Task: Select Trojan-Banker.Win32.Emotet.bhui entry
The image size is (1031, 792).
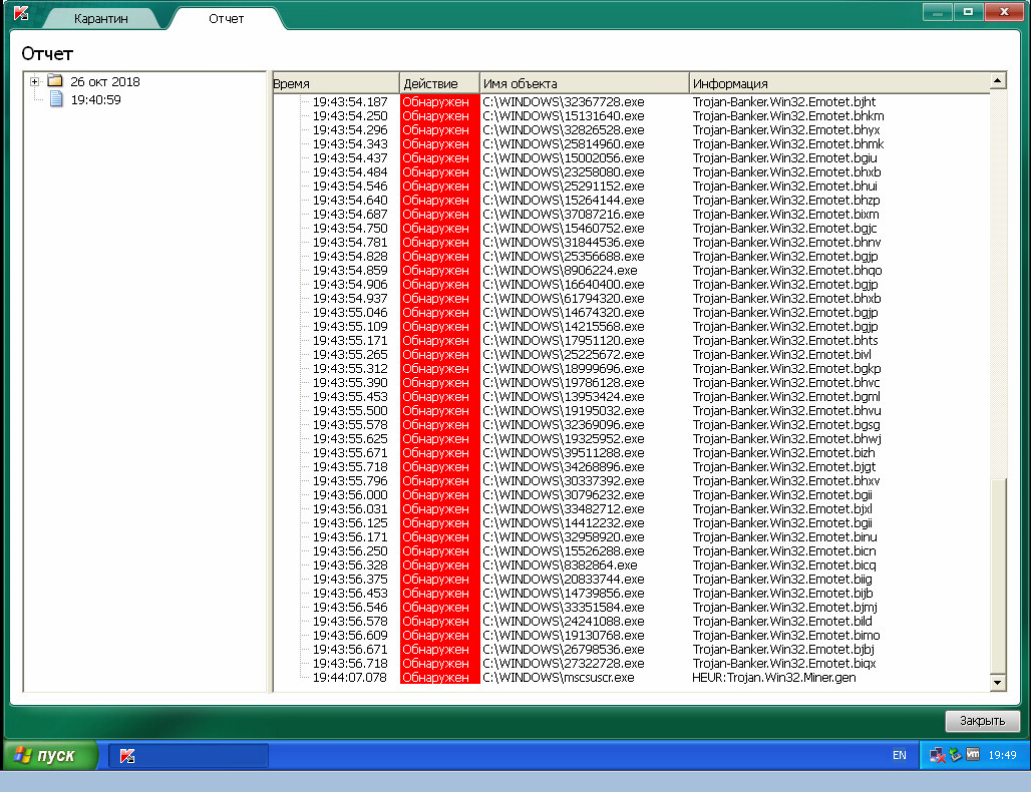Action: [x=784, y=186]
